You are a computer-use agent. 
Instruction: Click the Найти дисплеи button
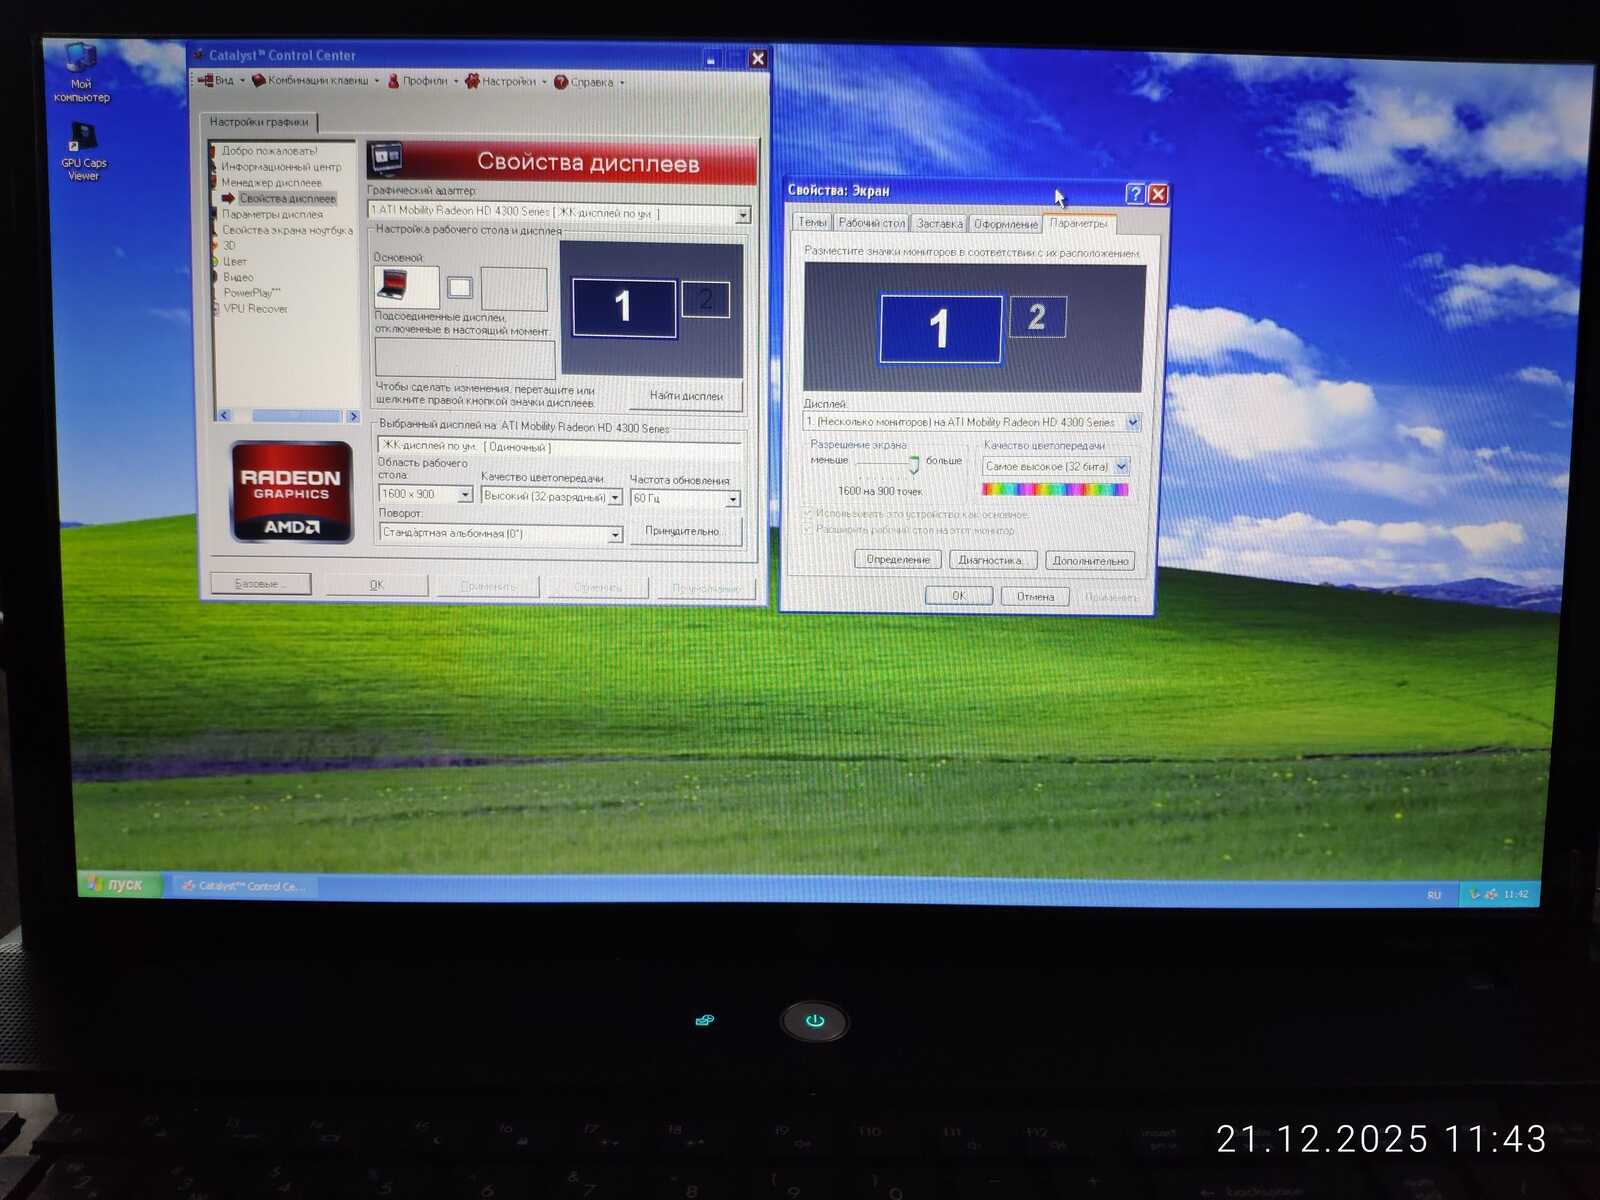(686, 396)
